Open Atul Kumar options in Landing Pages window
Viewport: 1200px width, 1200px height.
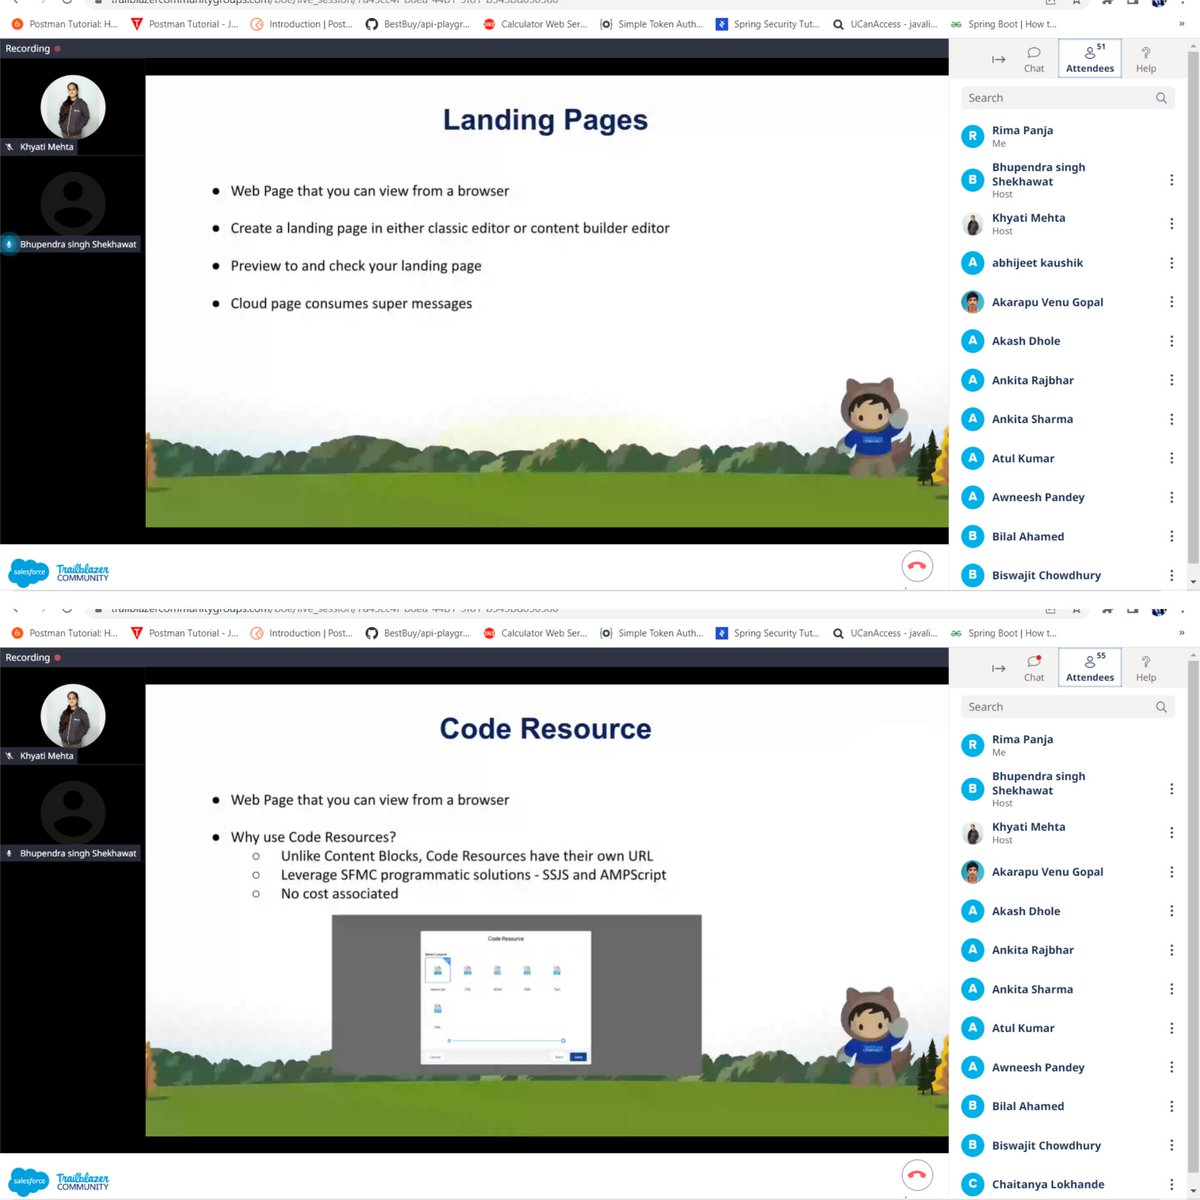click(x=1171, y=458)
